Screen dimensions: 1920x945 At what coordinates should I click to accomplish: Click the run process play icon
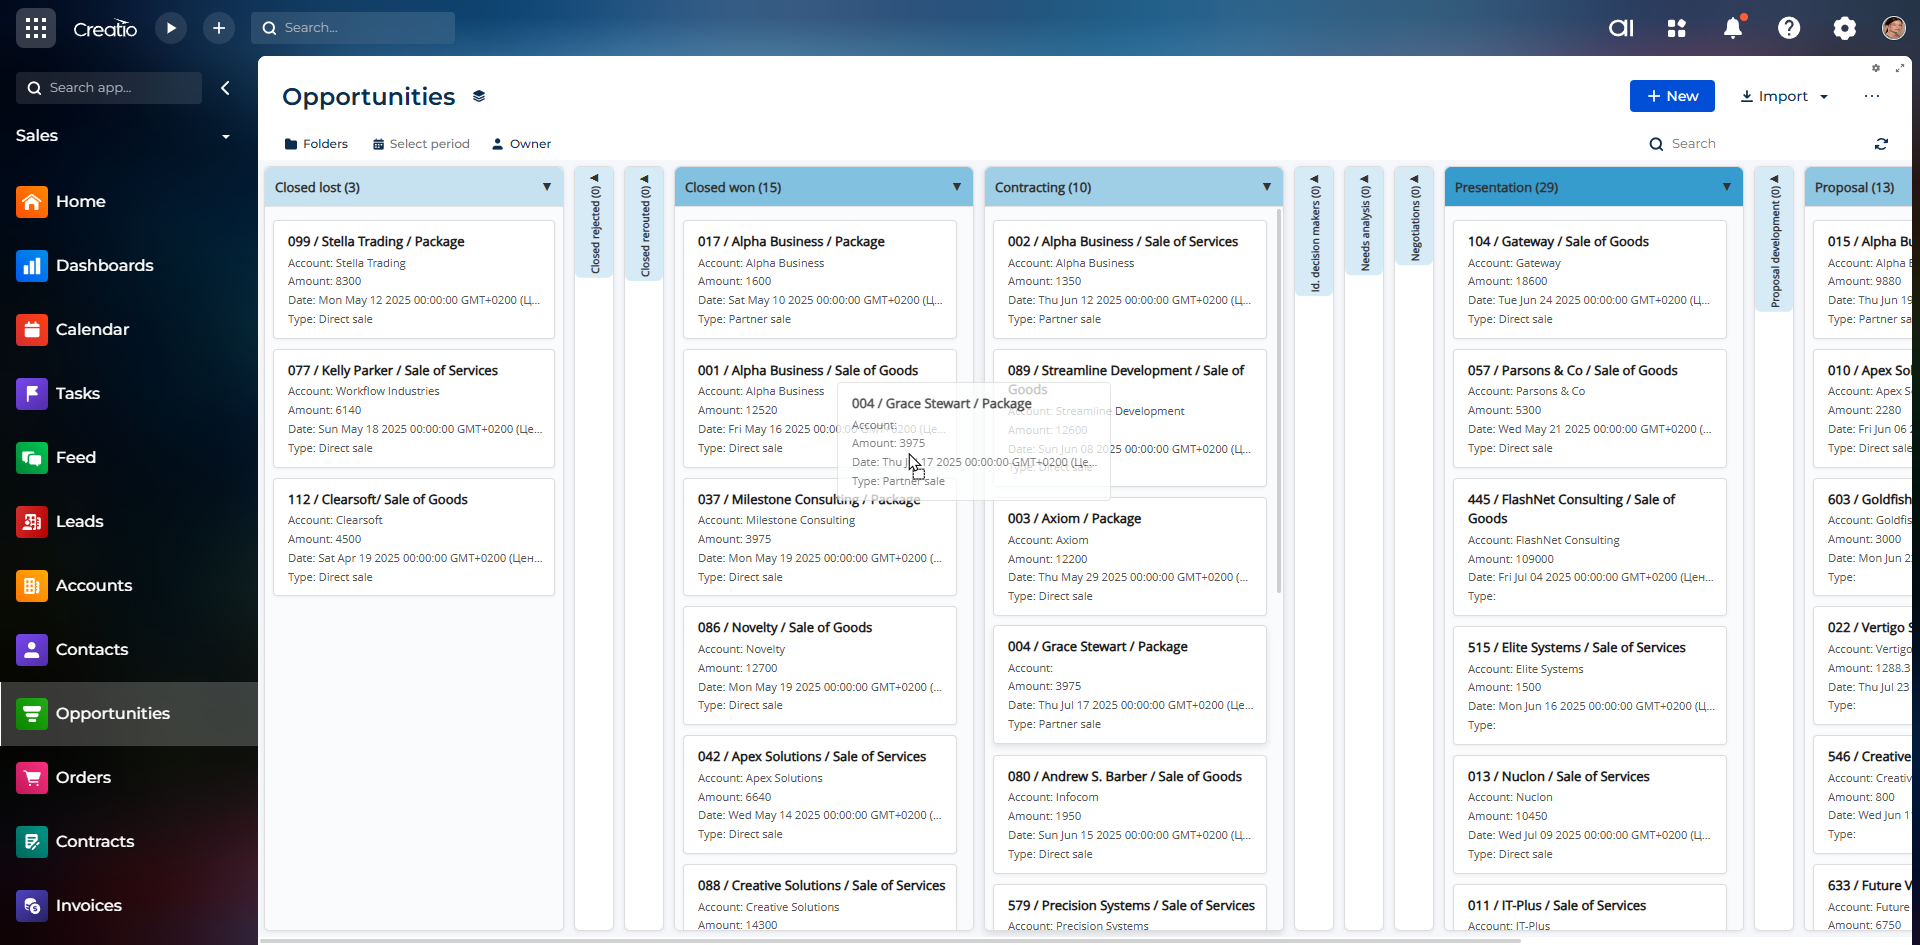point(171,28)
